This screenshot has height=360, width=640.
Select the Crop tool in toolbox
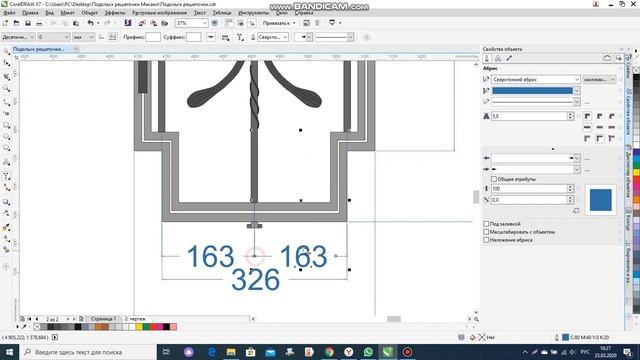coord(6,76)
